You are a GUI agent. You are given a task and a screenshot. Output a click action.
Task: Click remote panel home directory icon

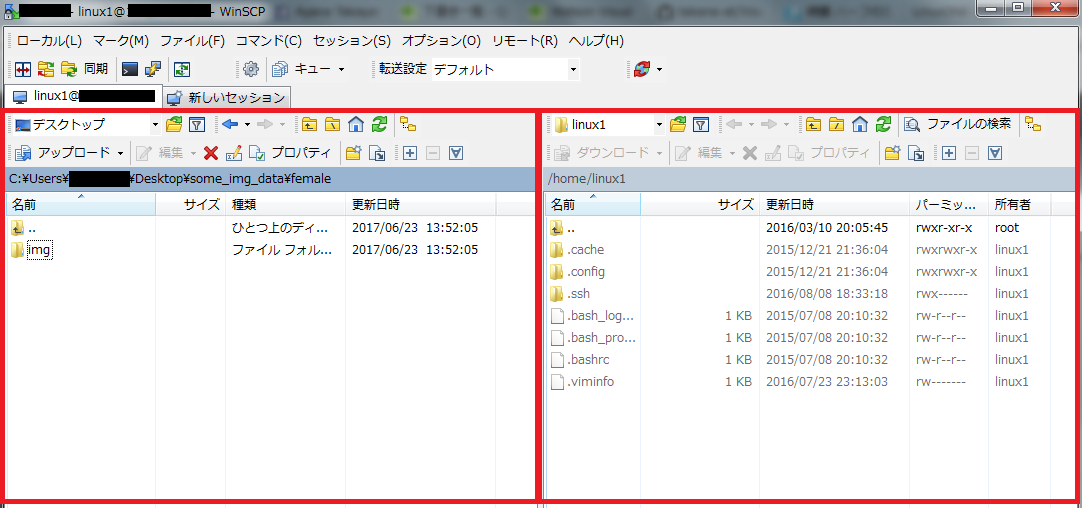[x=860, y=125]
